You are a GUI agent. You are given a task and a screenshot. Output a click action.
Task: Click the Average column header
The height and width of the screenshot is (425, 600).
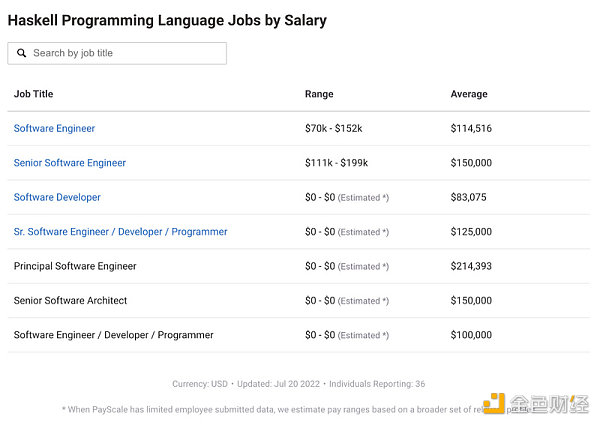[469, 94]
